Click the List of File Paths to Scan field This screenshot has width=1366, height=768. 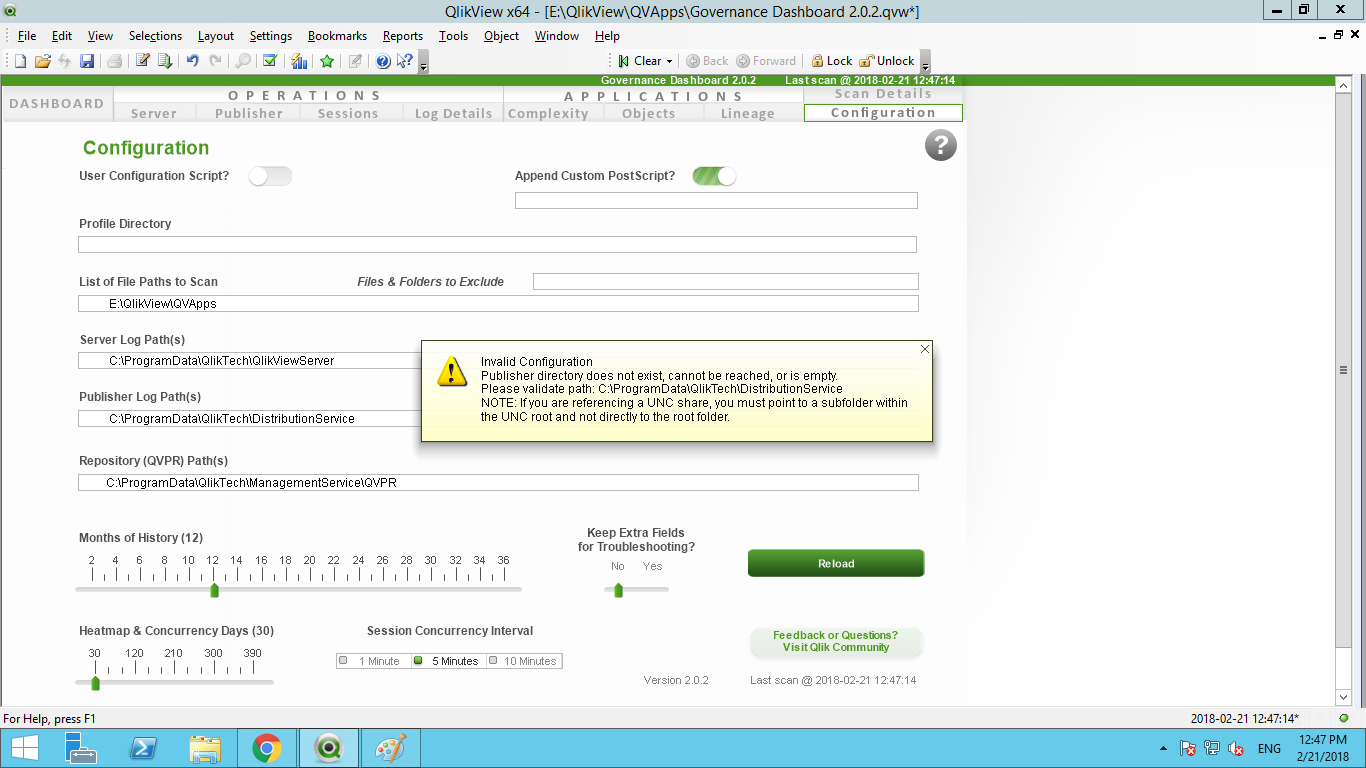[x=498, y=304]
